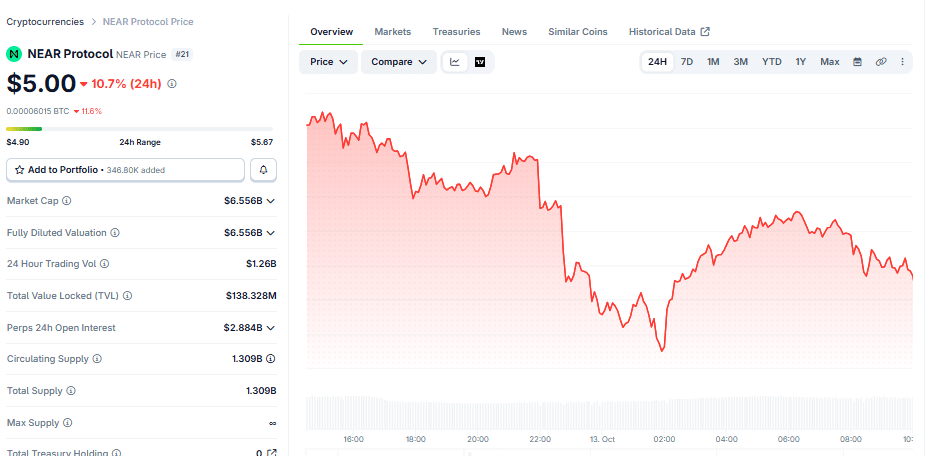The image size is (932, 456).
Task: Click the 0.00006015 BTC price text
Action: (38, 111)
